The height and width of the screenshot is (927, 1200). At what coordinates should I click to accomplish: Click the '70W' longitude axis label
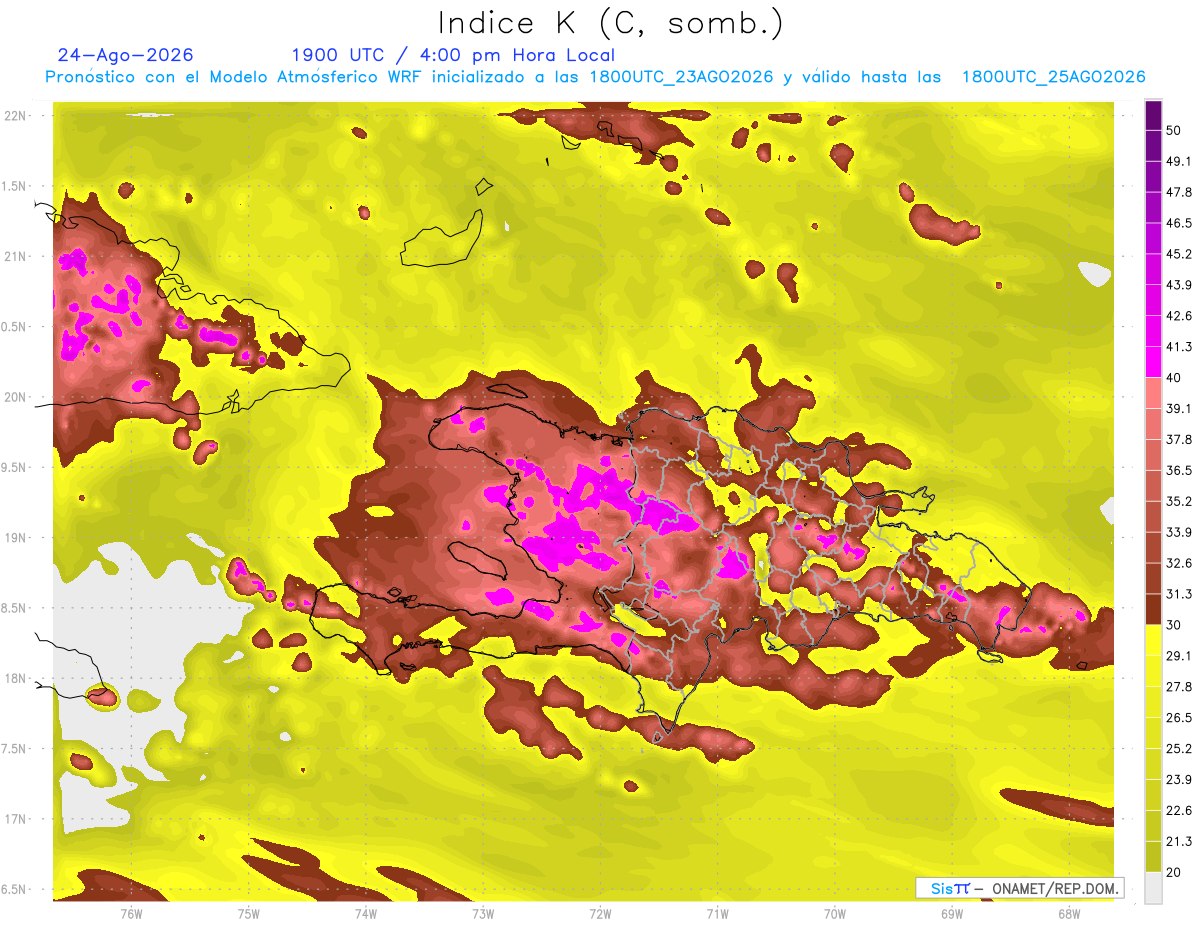835,914
